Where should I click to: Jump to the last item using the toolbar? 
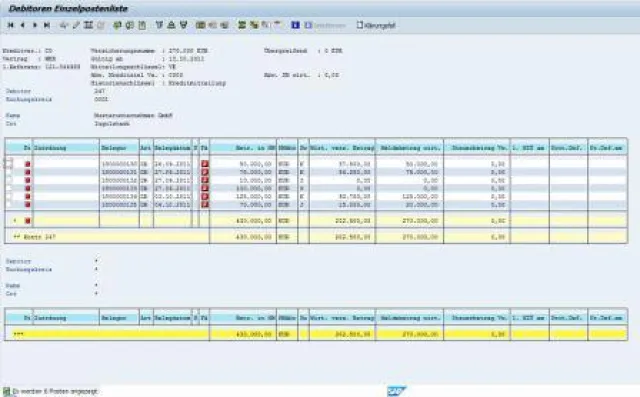tap(47, 25)
